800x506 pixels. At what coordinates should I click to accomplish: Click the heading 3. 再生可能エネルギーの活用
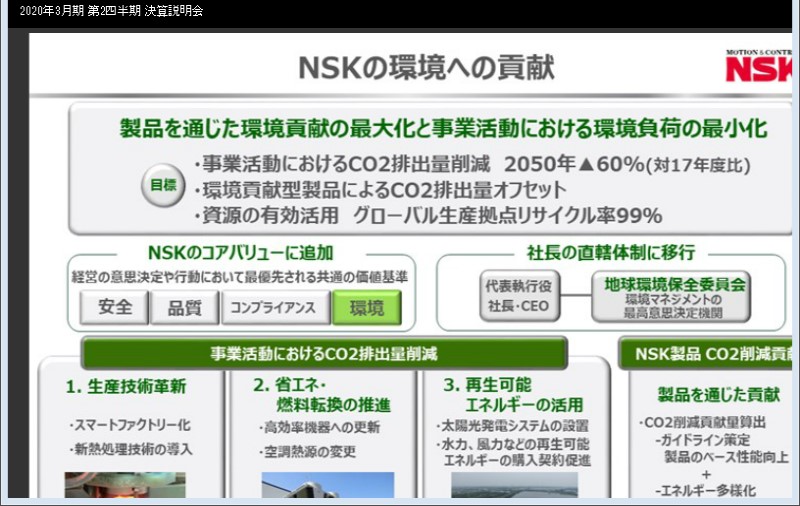click(x=513, y=395)
